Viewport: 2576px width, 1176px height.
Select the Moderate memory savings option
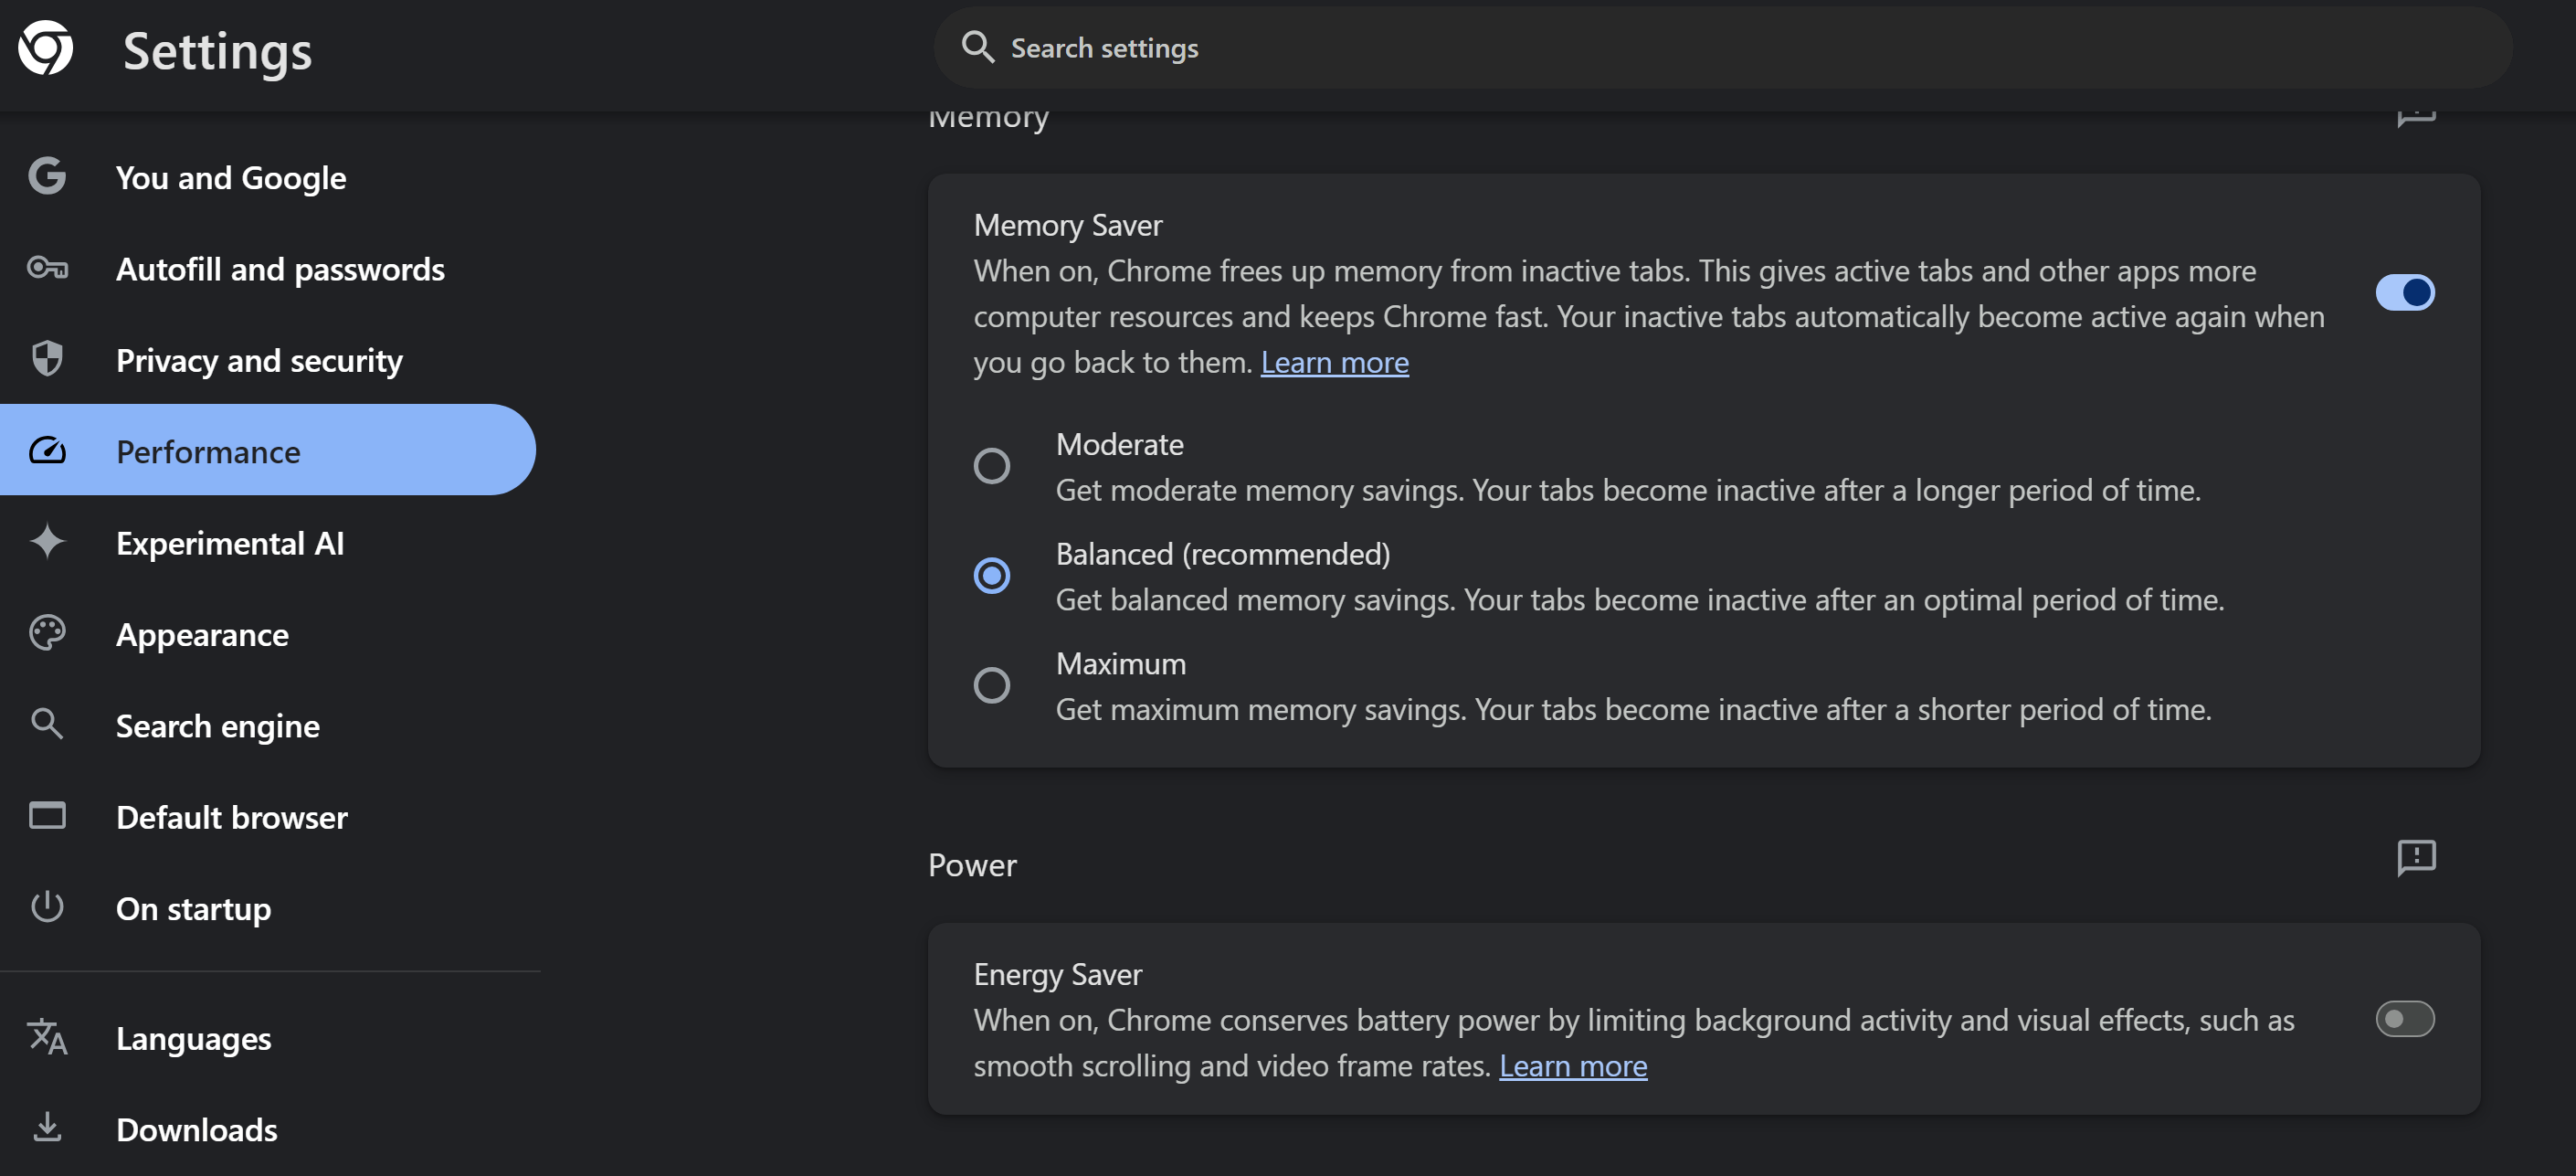[991, 466]
